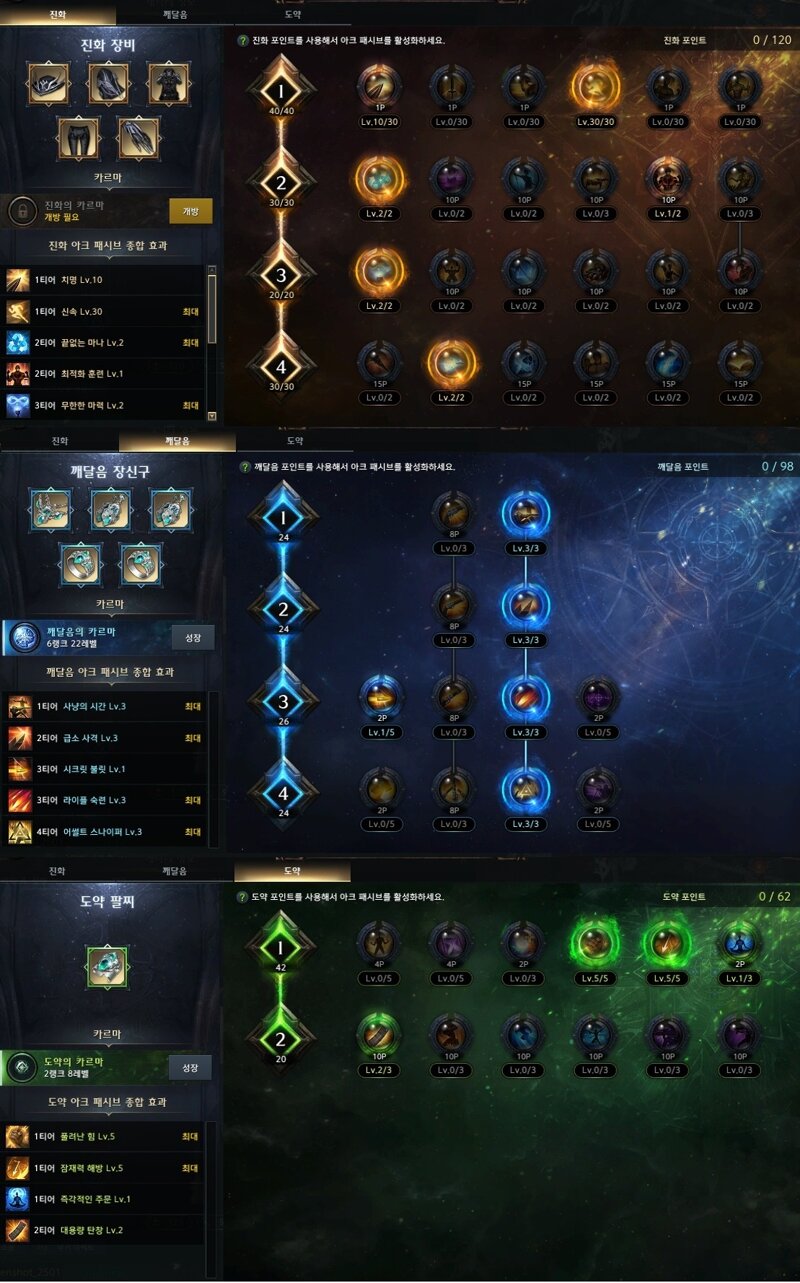Image resolution: width=800 pixels, height=1283 pixels.
Task: Click the bracelet icon under 도약 팔찌
Action: coord(108,968)
